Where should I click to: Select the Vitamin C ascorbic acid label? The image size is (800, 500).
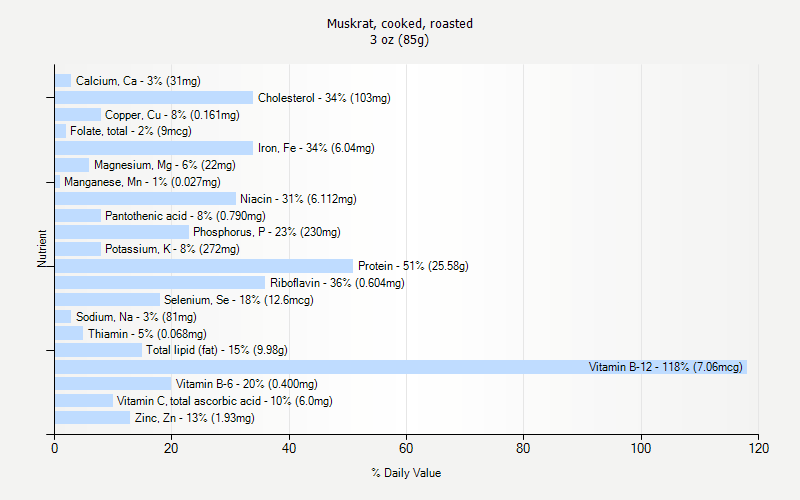coord(224,401)
